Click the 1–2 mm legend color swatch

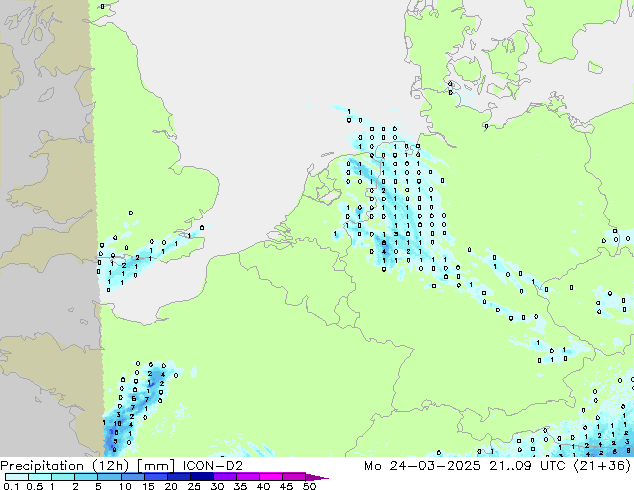[63, 477]
